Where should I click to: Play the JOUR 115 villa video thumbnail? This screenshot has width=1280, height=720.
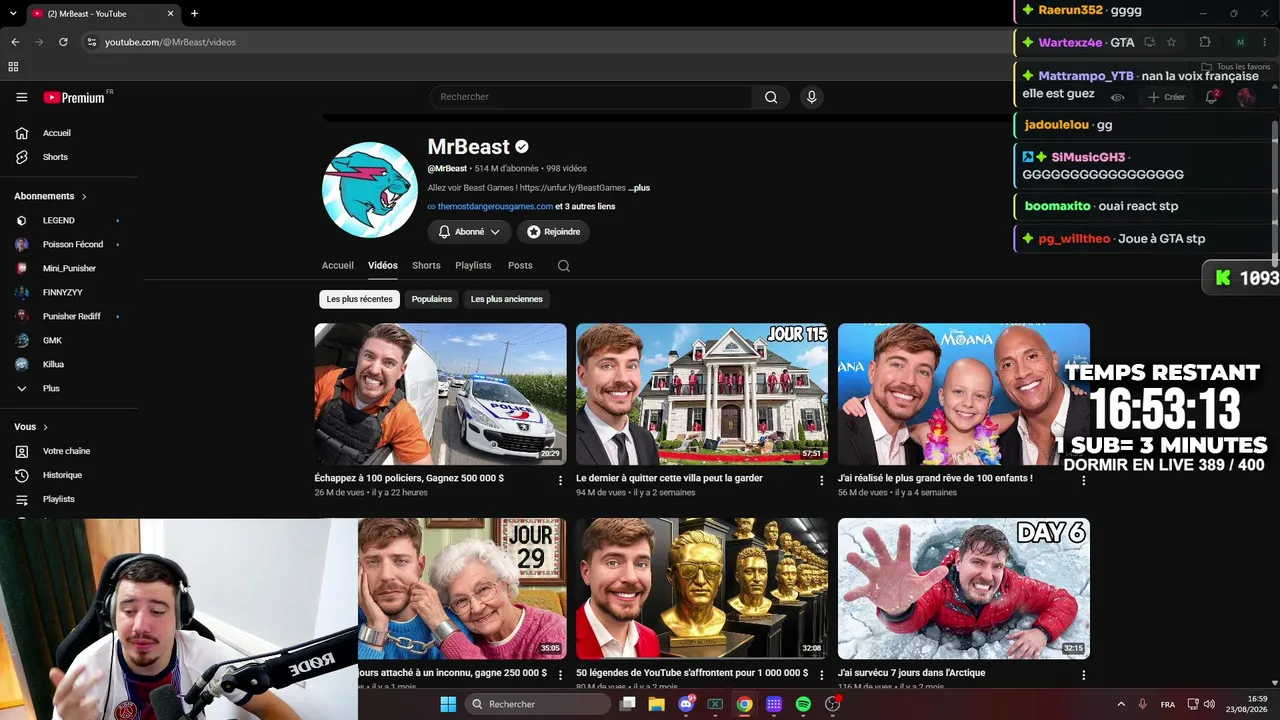pyautogui.click(x=702, y=394)
